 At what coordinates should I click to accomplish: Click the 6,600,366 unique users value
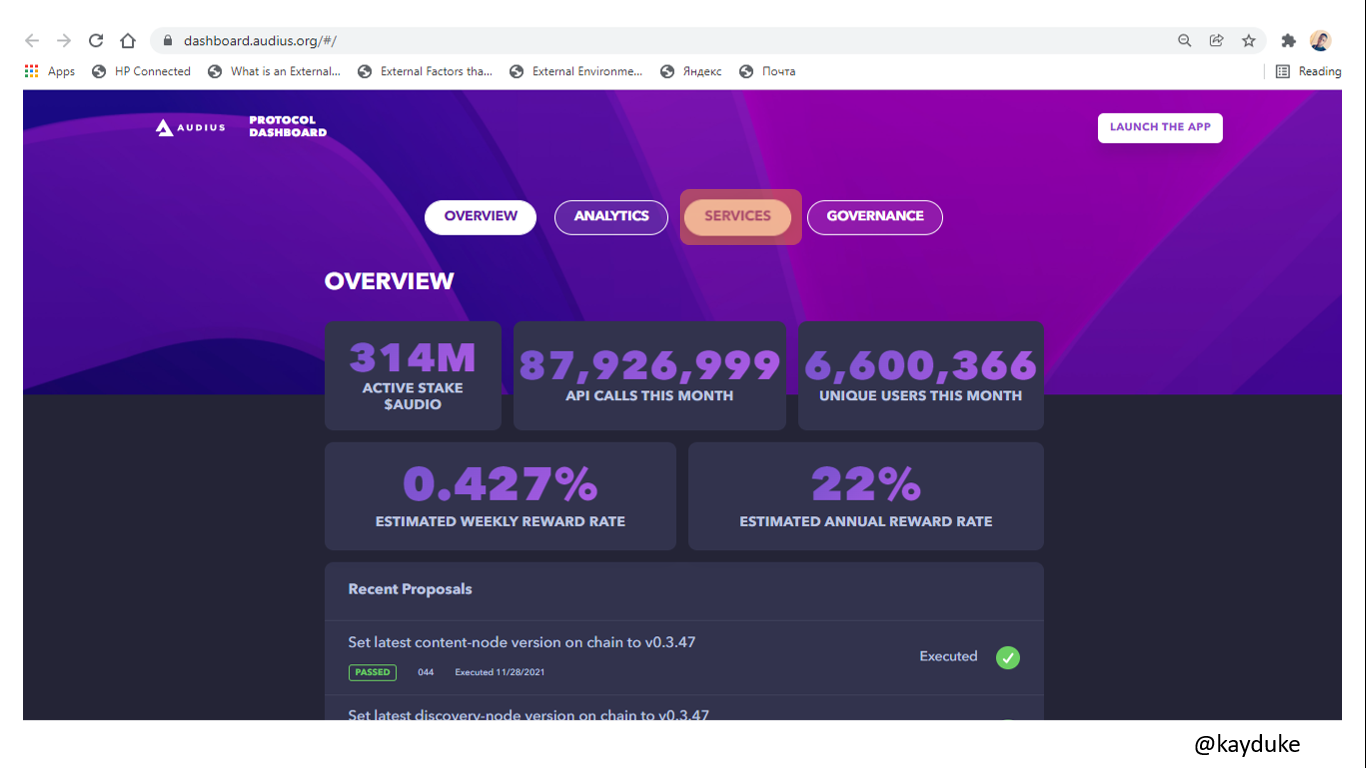(x=921, y=365)
